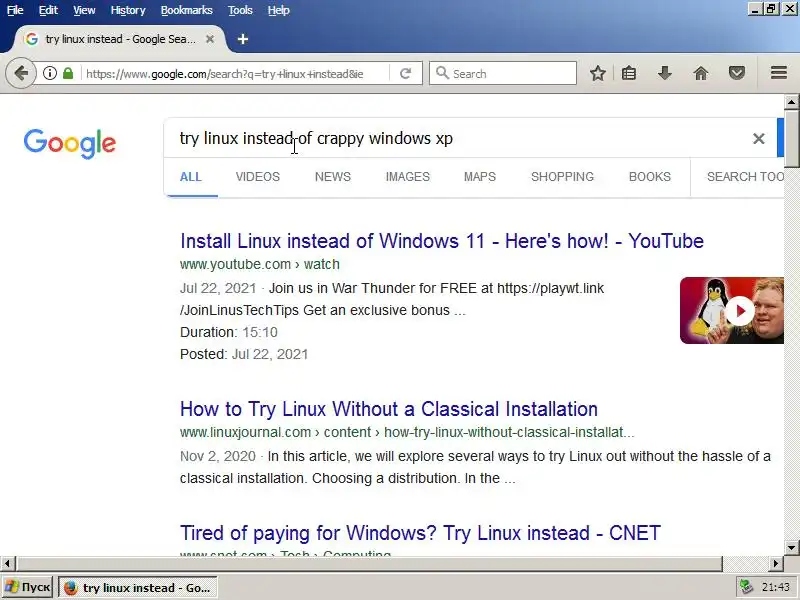800x600 pixels.
Task: Open the History menu
Action: pyautogui.click(x=128, y=10)
